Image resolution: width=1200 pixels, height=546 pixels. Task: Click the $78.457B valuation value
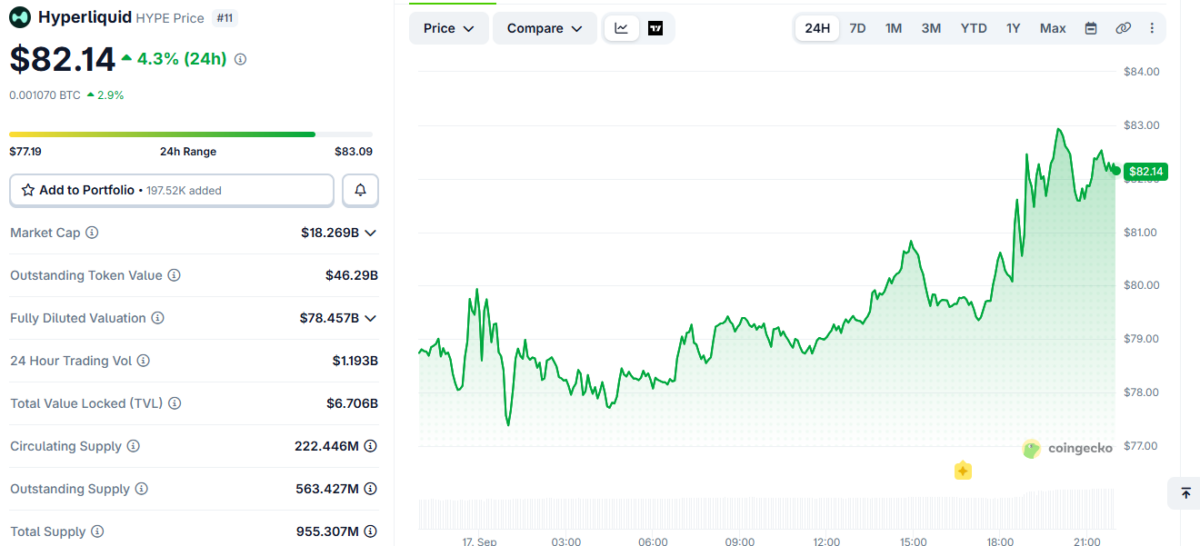pyautogui.click(x=329, y=318)
